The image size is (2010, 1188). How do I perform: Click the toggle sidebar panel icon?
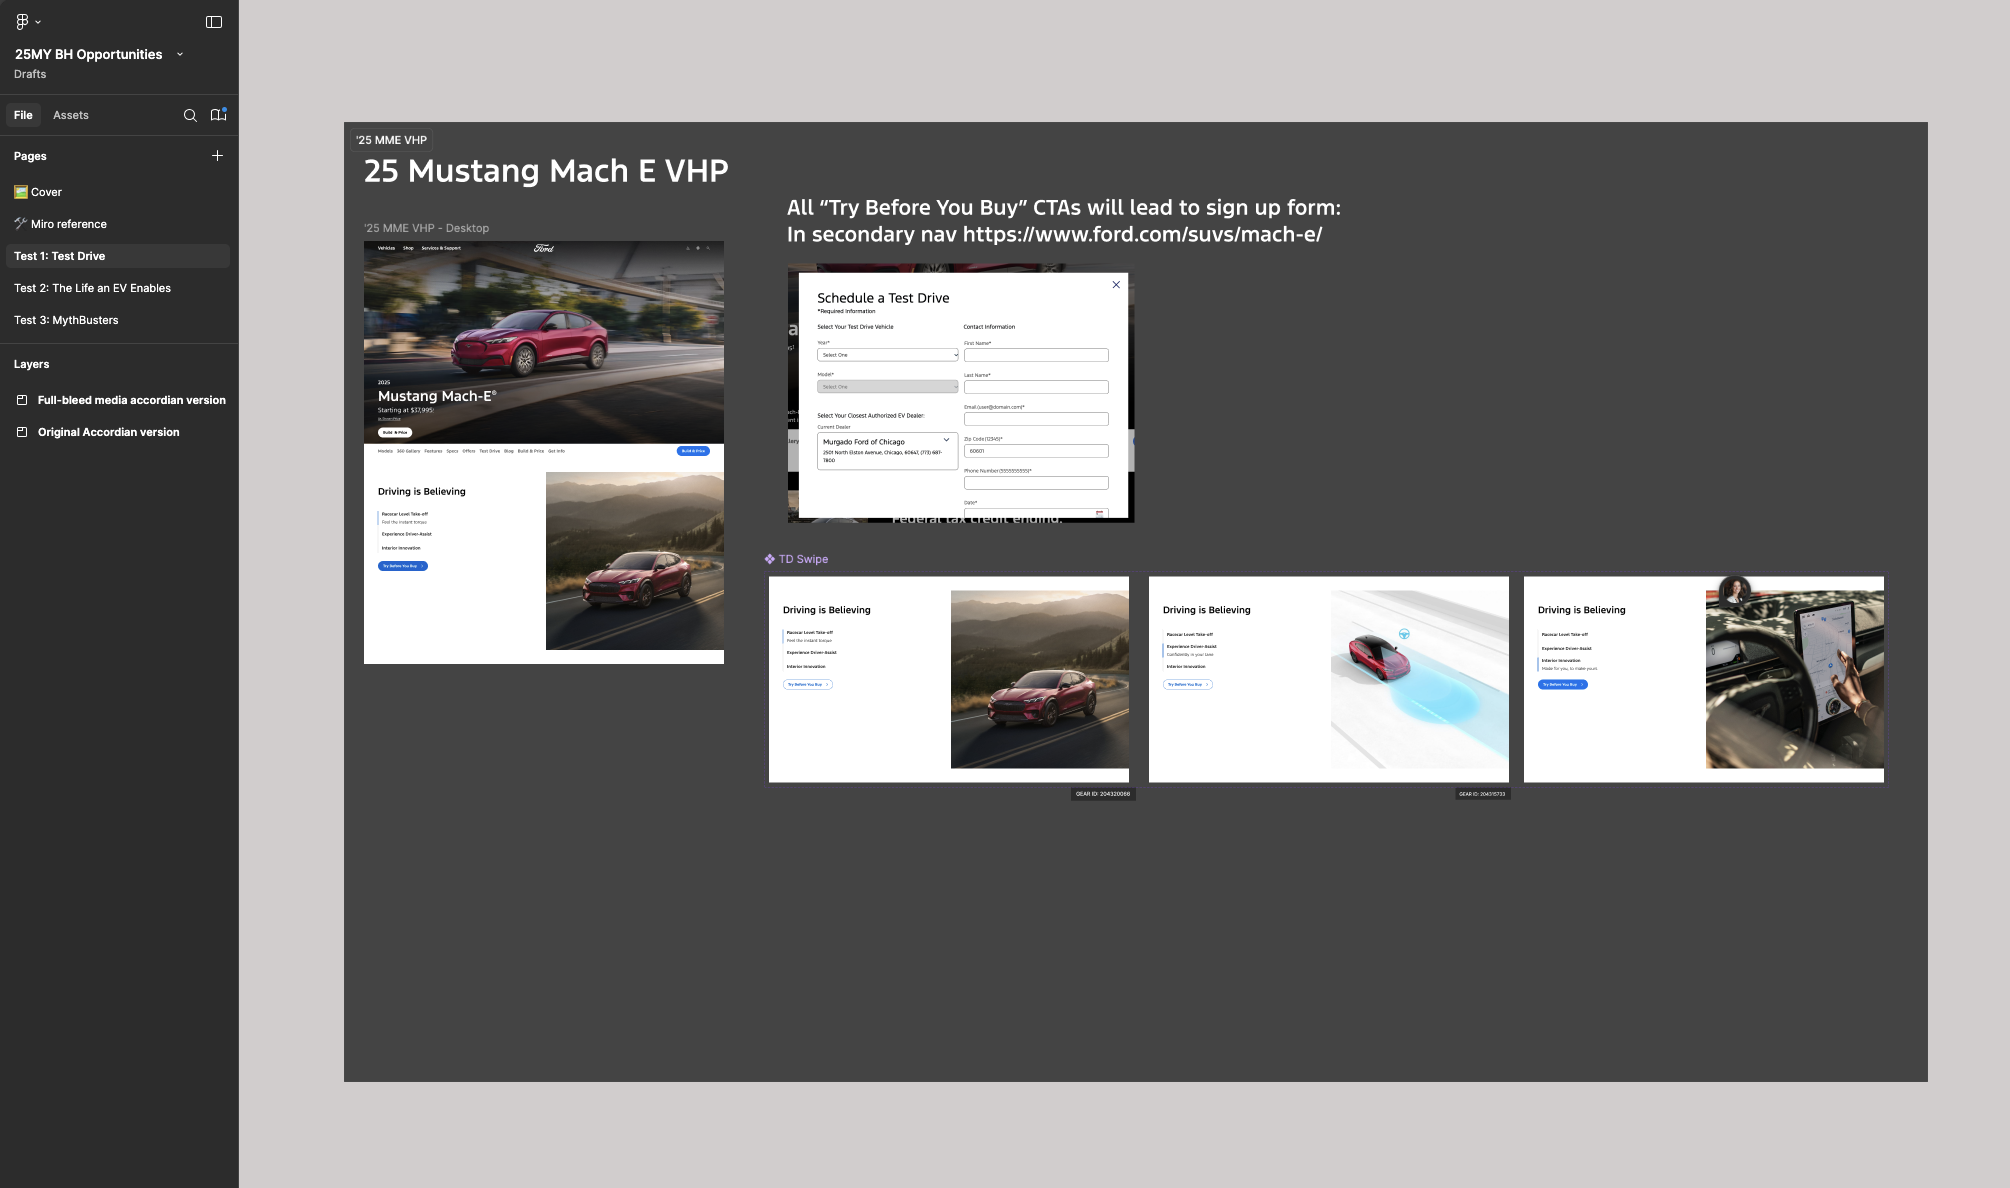tap(214, 22)
